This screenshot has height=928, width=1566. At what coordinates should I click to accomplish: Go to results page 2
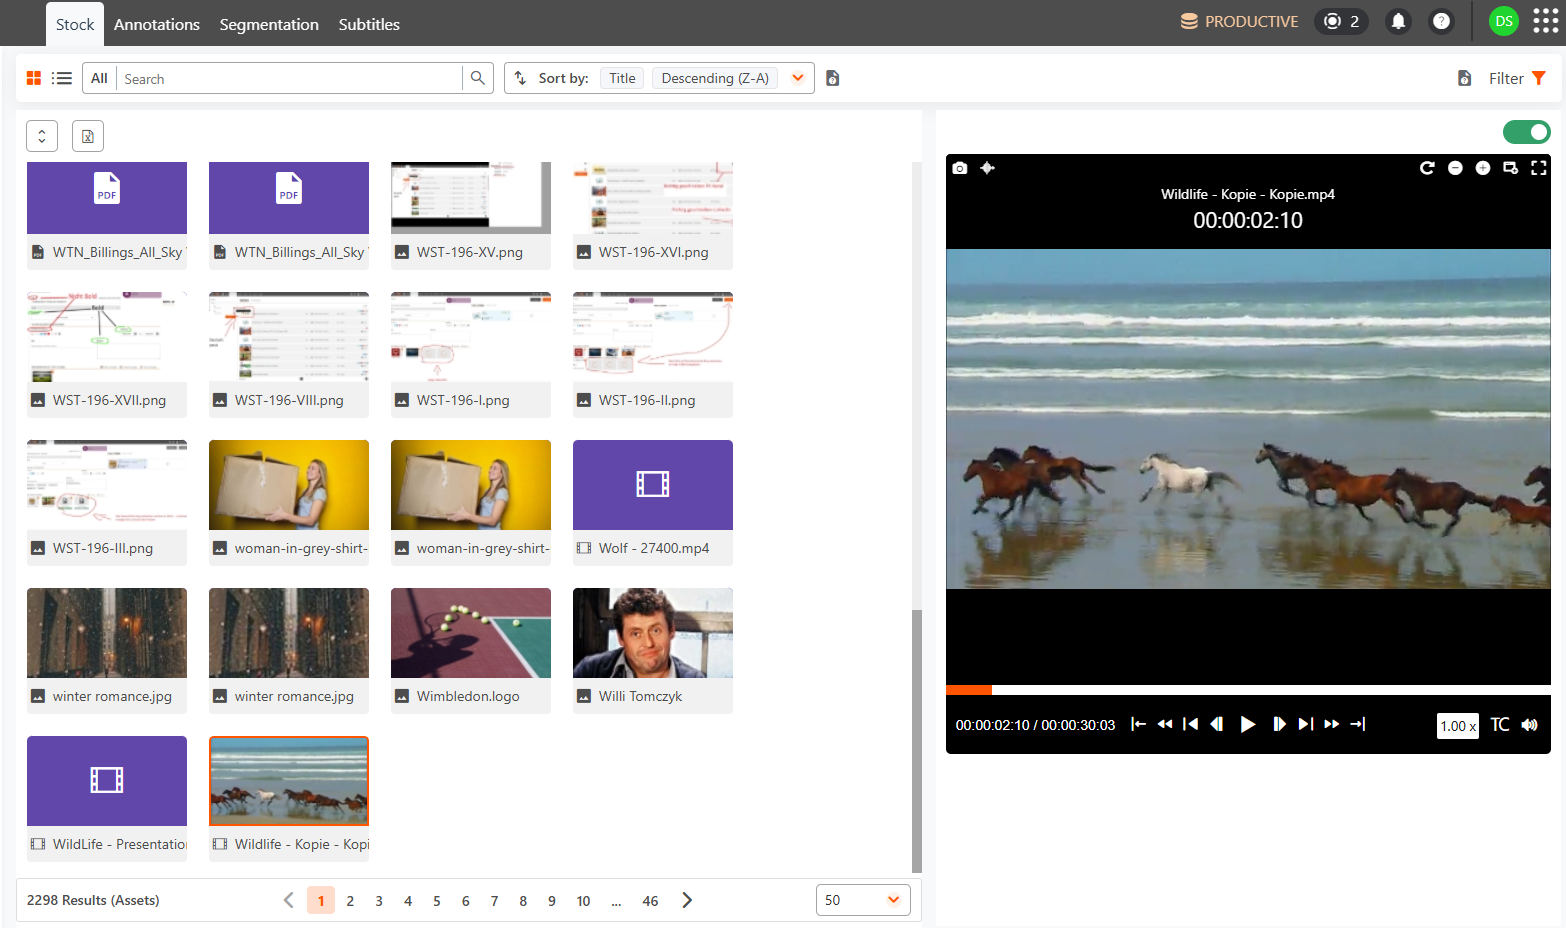pyautogui.click(x=350, y=901)
